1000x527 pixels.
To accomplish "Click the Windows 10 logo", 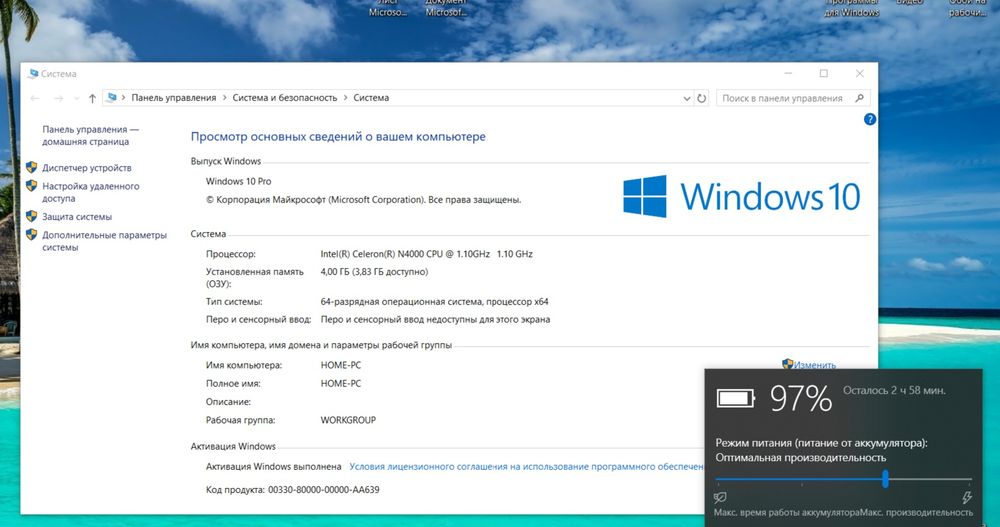I will (x=742, y=196).
